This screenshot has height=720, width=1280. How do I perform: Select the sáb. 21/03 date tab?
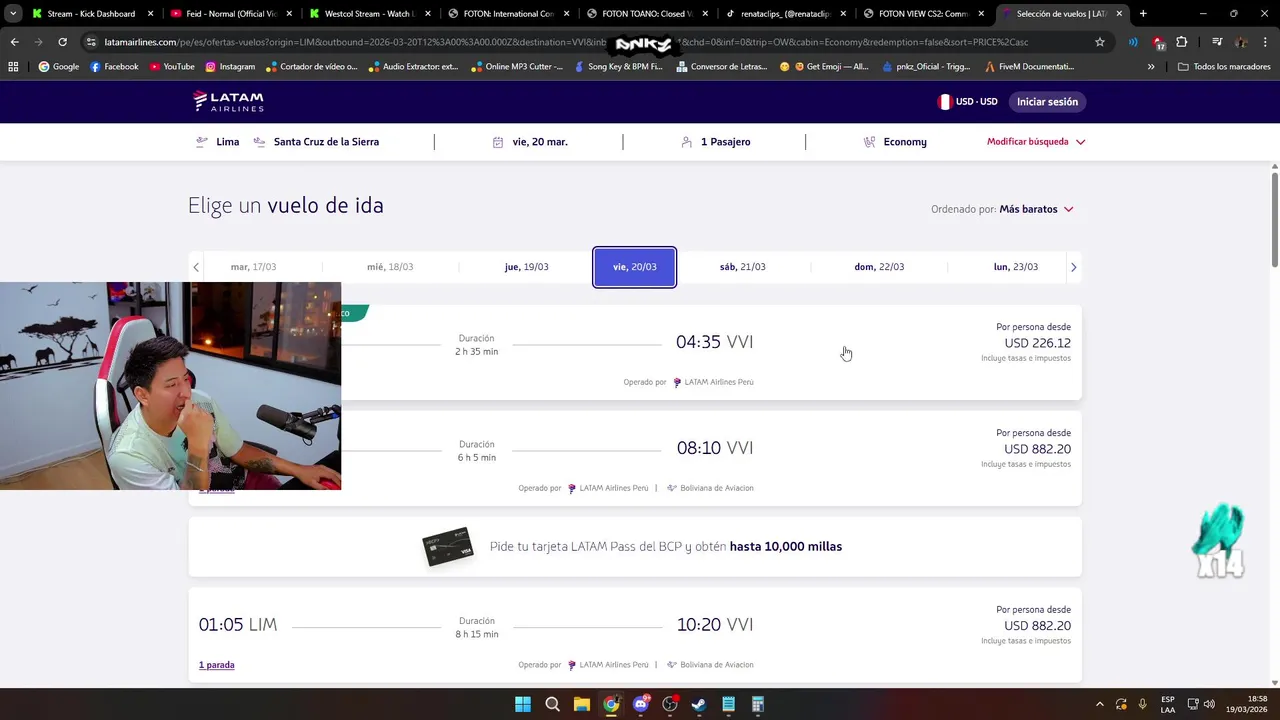click(x=743, y=267)
